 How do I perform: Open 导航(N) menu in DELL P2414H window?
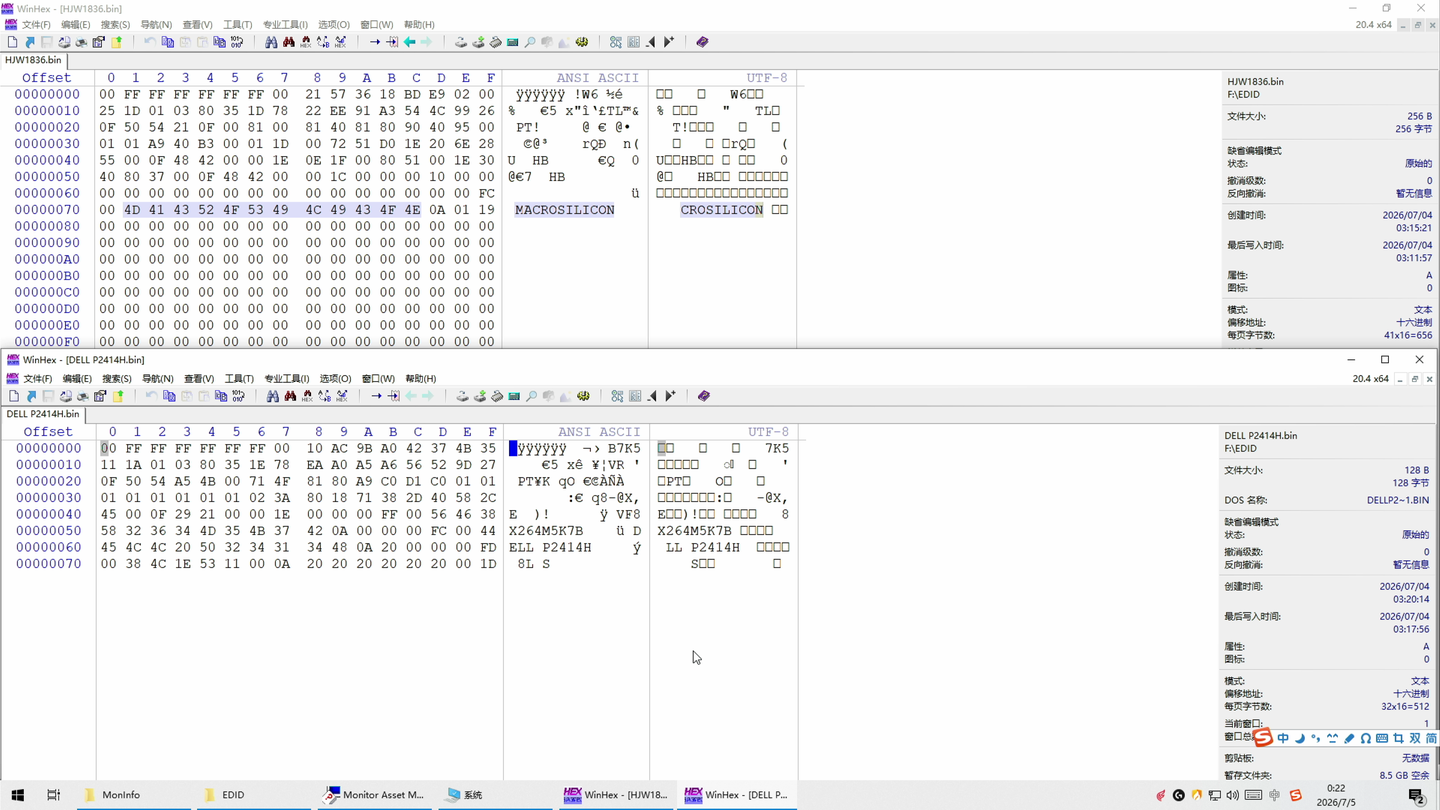point(157,379)
